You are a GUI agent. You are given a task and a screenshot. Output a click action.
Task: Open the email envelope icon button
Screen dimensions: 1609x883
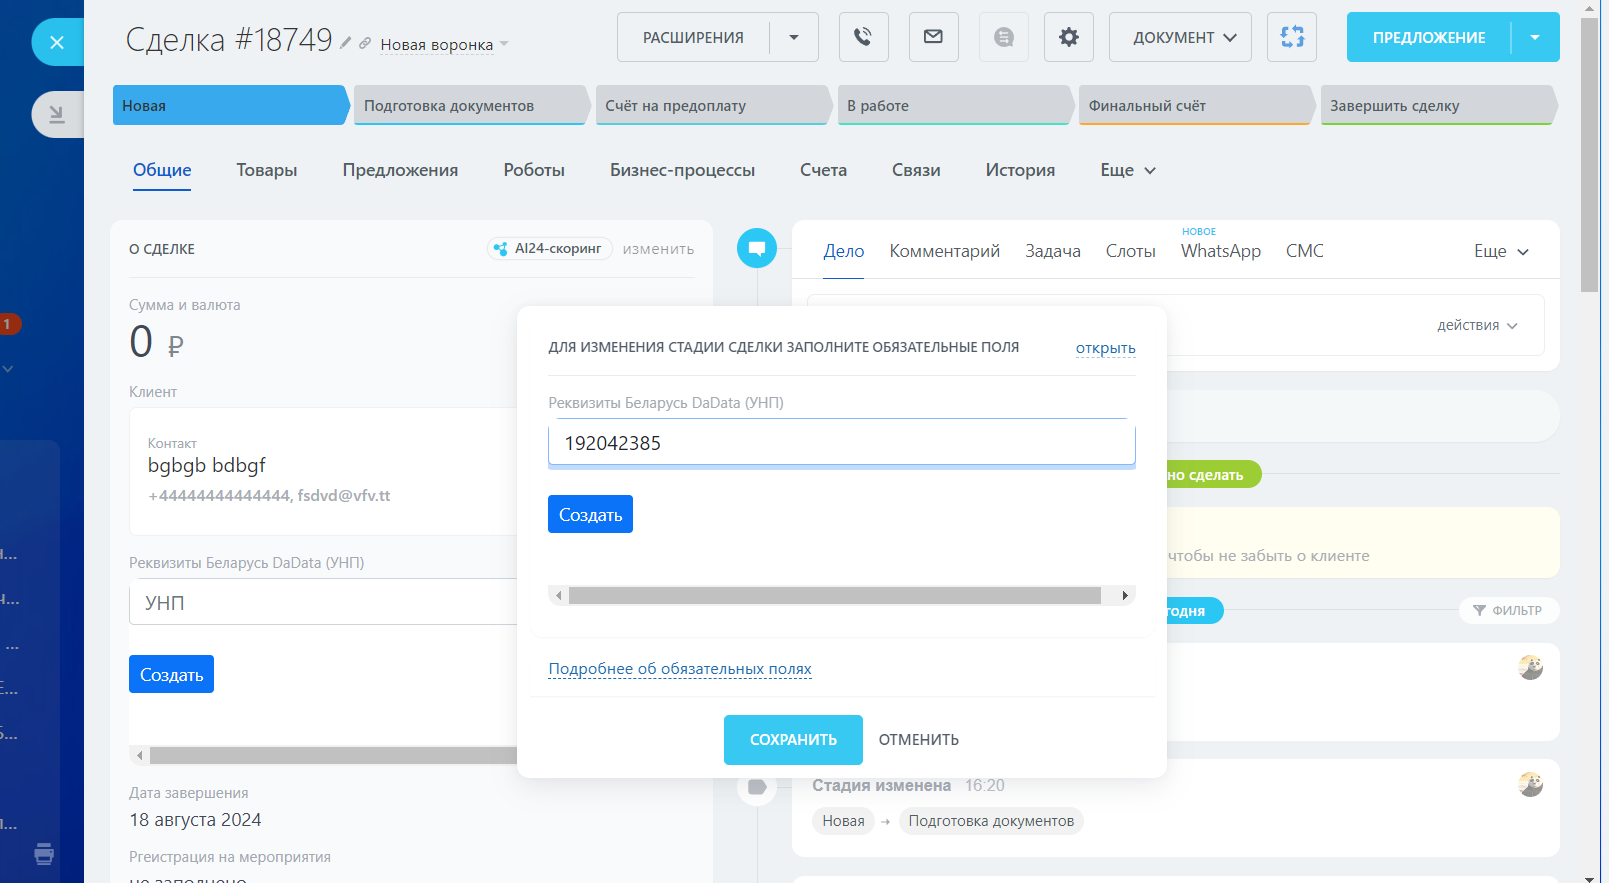[x=933, y=37]
